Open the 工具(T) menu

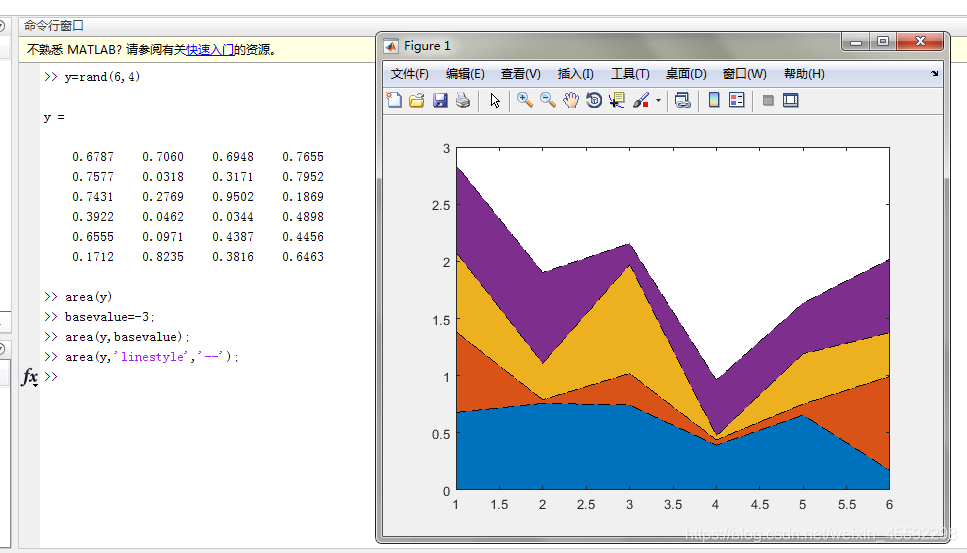(x=630, y=74)
